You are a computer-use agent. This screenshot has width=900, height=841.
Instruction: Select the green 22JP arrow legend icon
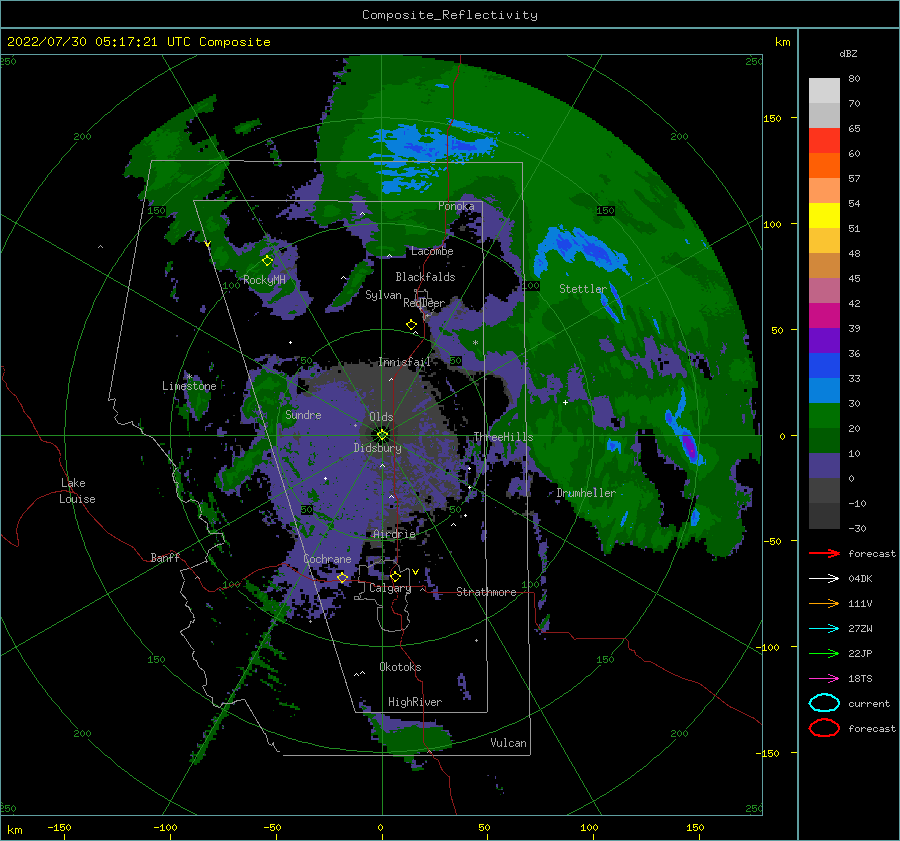[825, 653]
